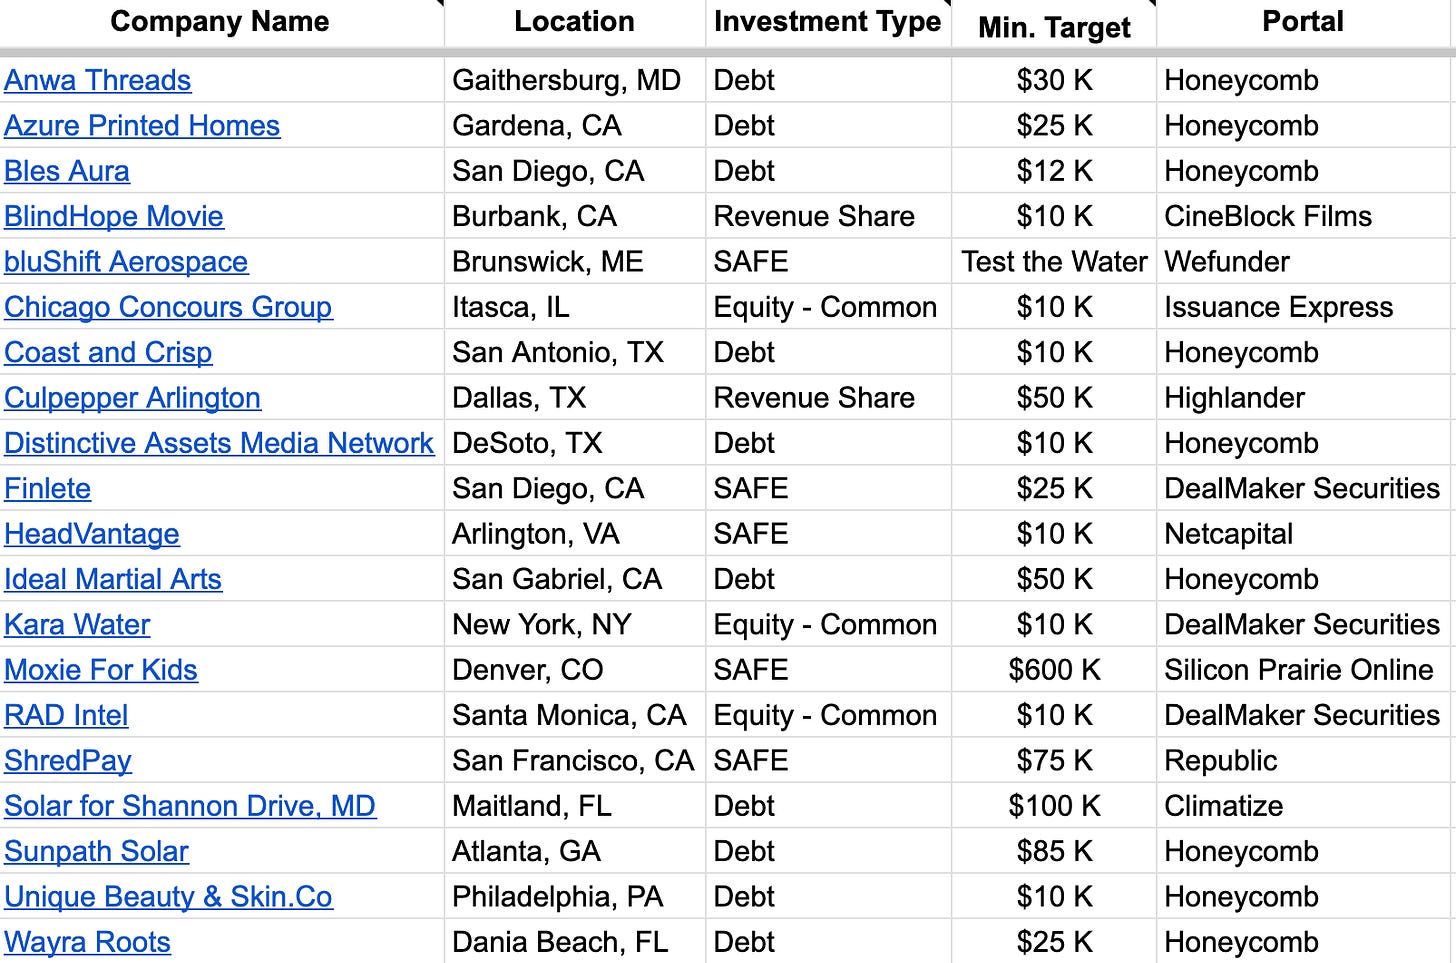Open the ShredPay link
Viewport: 1456px width, 963px height.
click(x=68, y=761)
